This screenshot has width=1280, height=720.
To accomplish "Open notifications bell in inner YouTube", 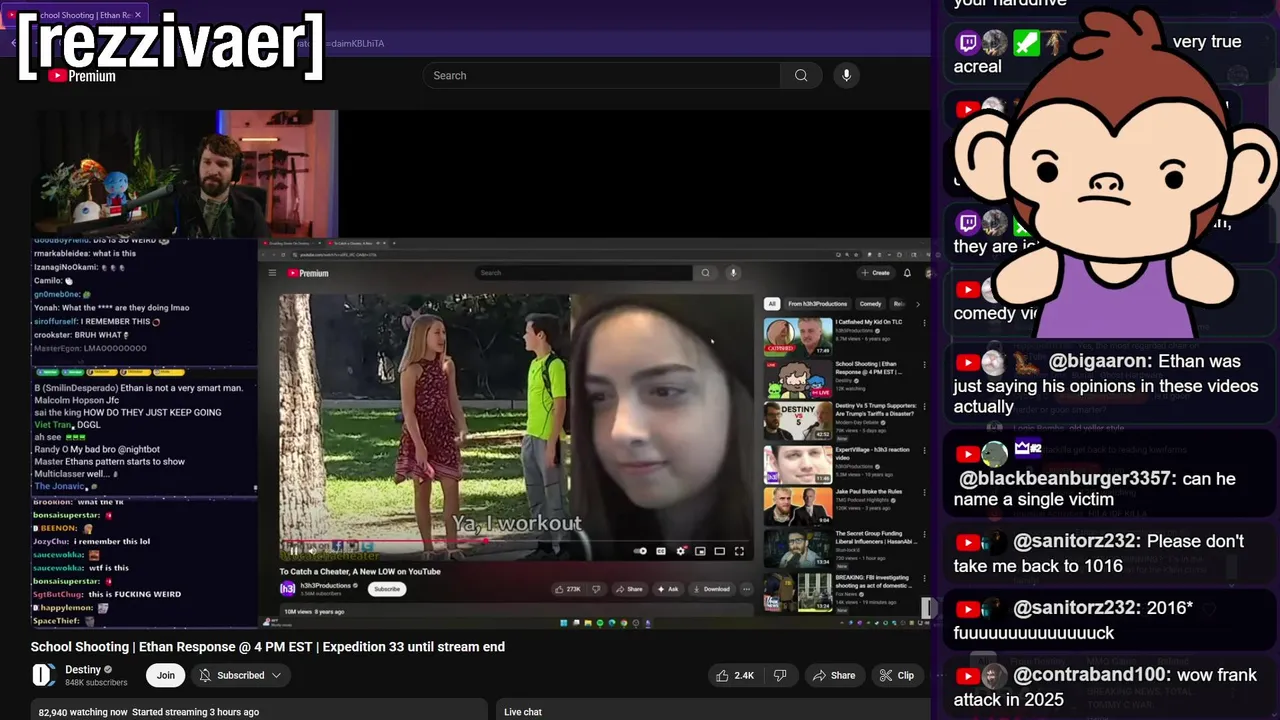I will [907, 273].
